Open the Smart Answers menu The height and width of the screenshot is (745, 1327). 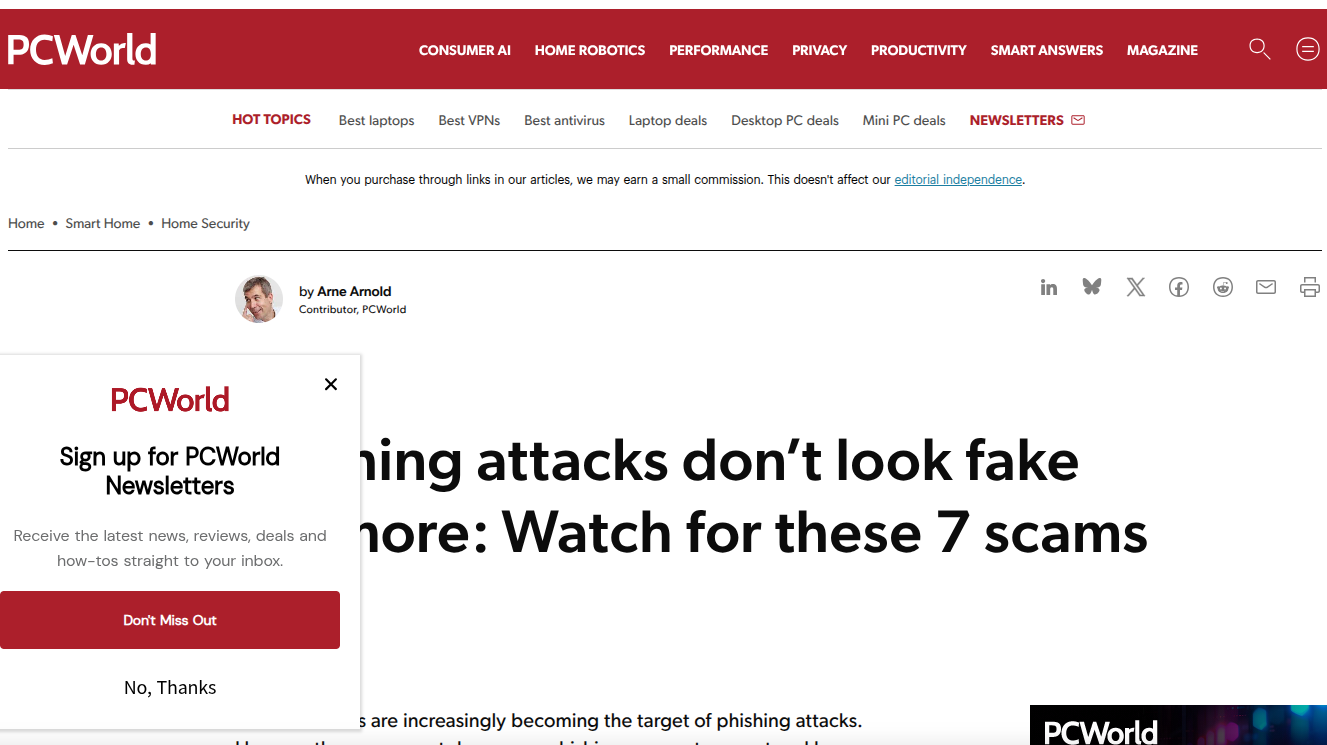click(x=1047, y=50)
